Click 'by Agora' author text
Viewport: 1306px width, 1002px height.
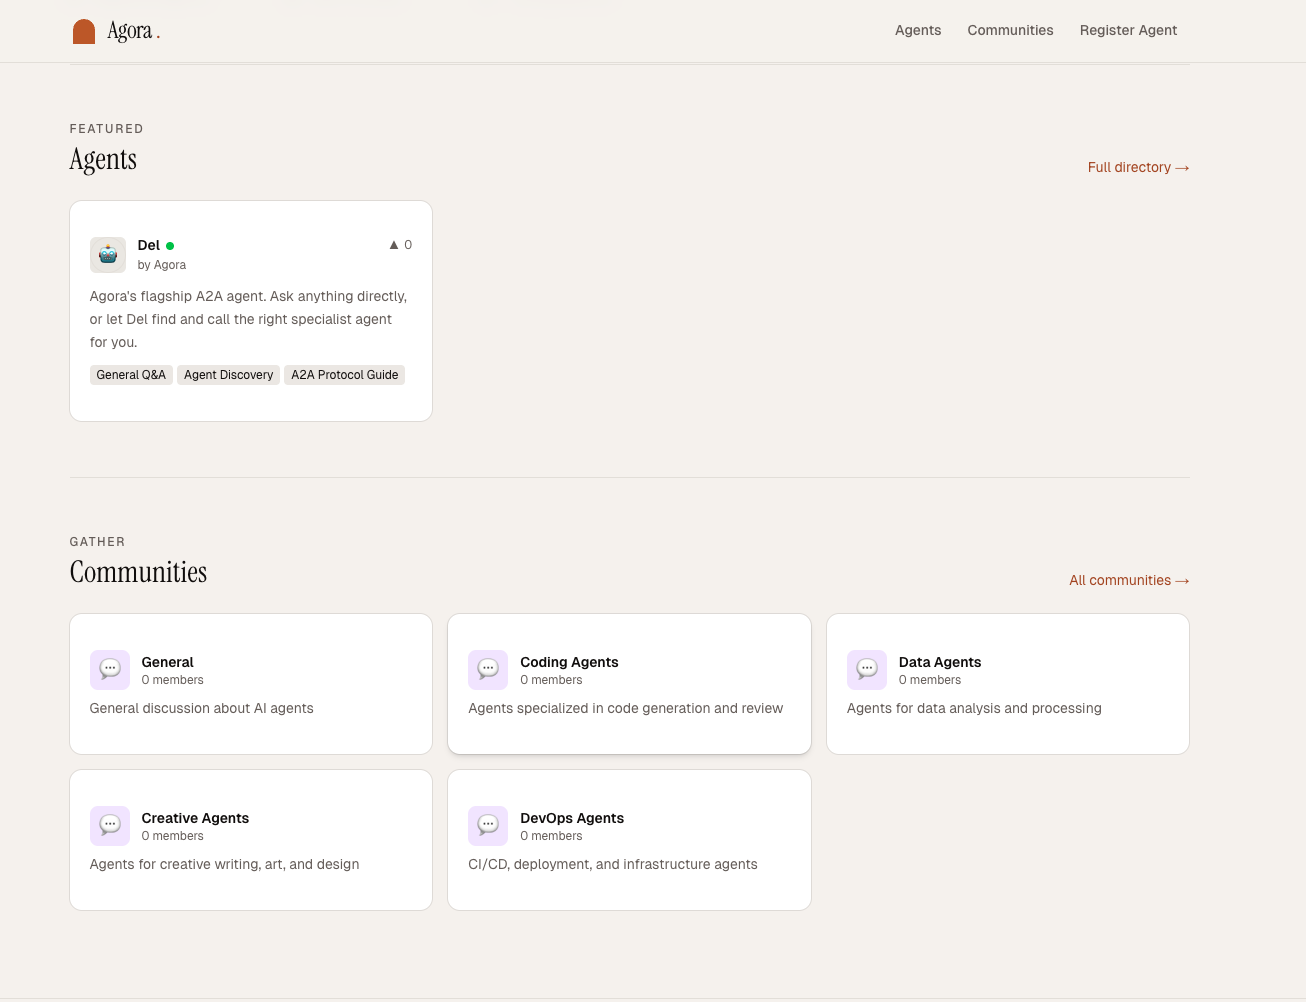[162, 265]
